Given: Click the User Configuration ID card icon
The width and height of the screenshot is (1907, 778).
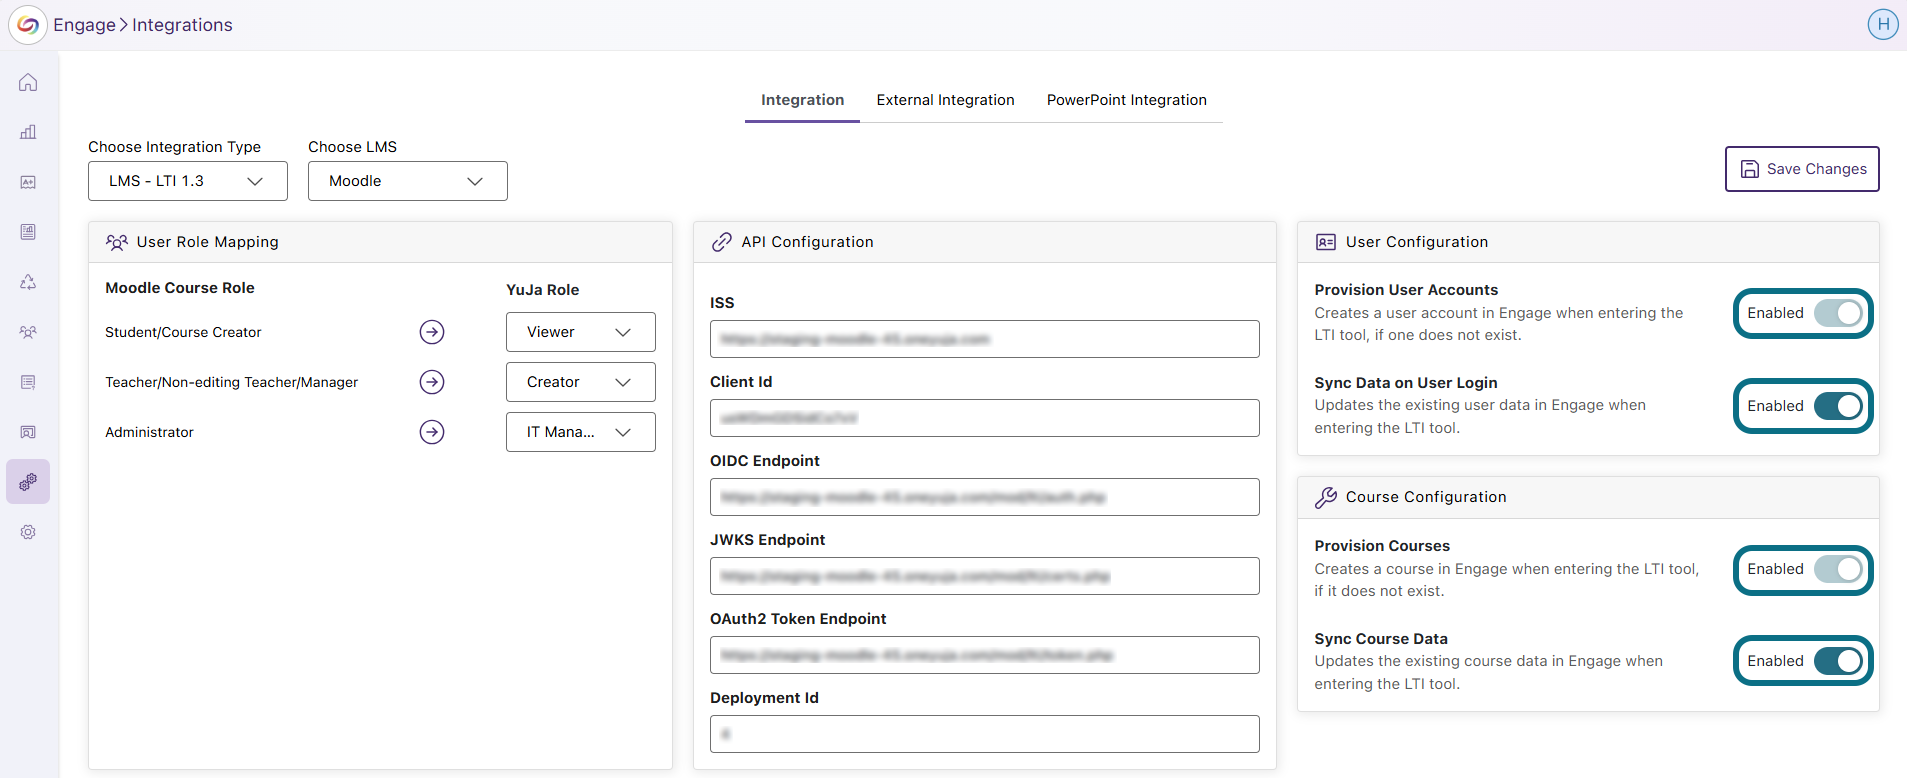Looking at the screenshot, I should 1326,242.
